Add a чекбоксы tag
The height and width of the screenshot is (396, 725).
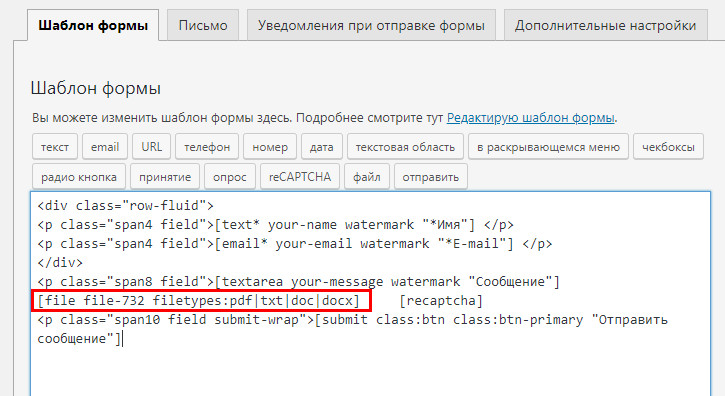(x=668, y=147)
